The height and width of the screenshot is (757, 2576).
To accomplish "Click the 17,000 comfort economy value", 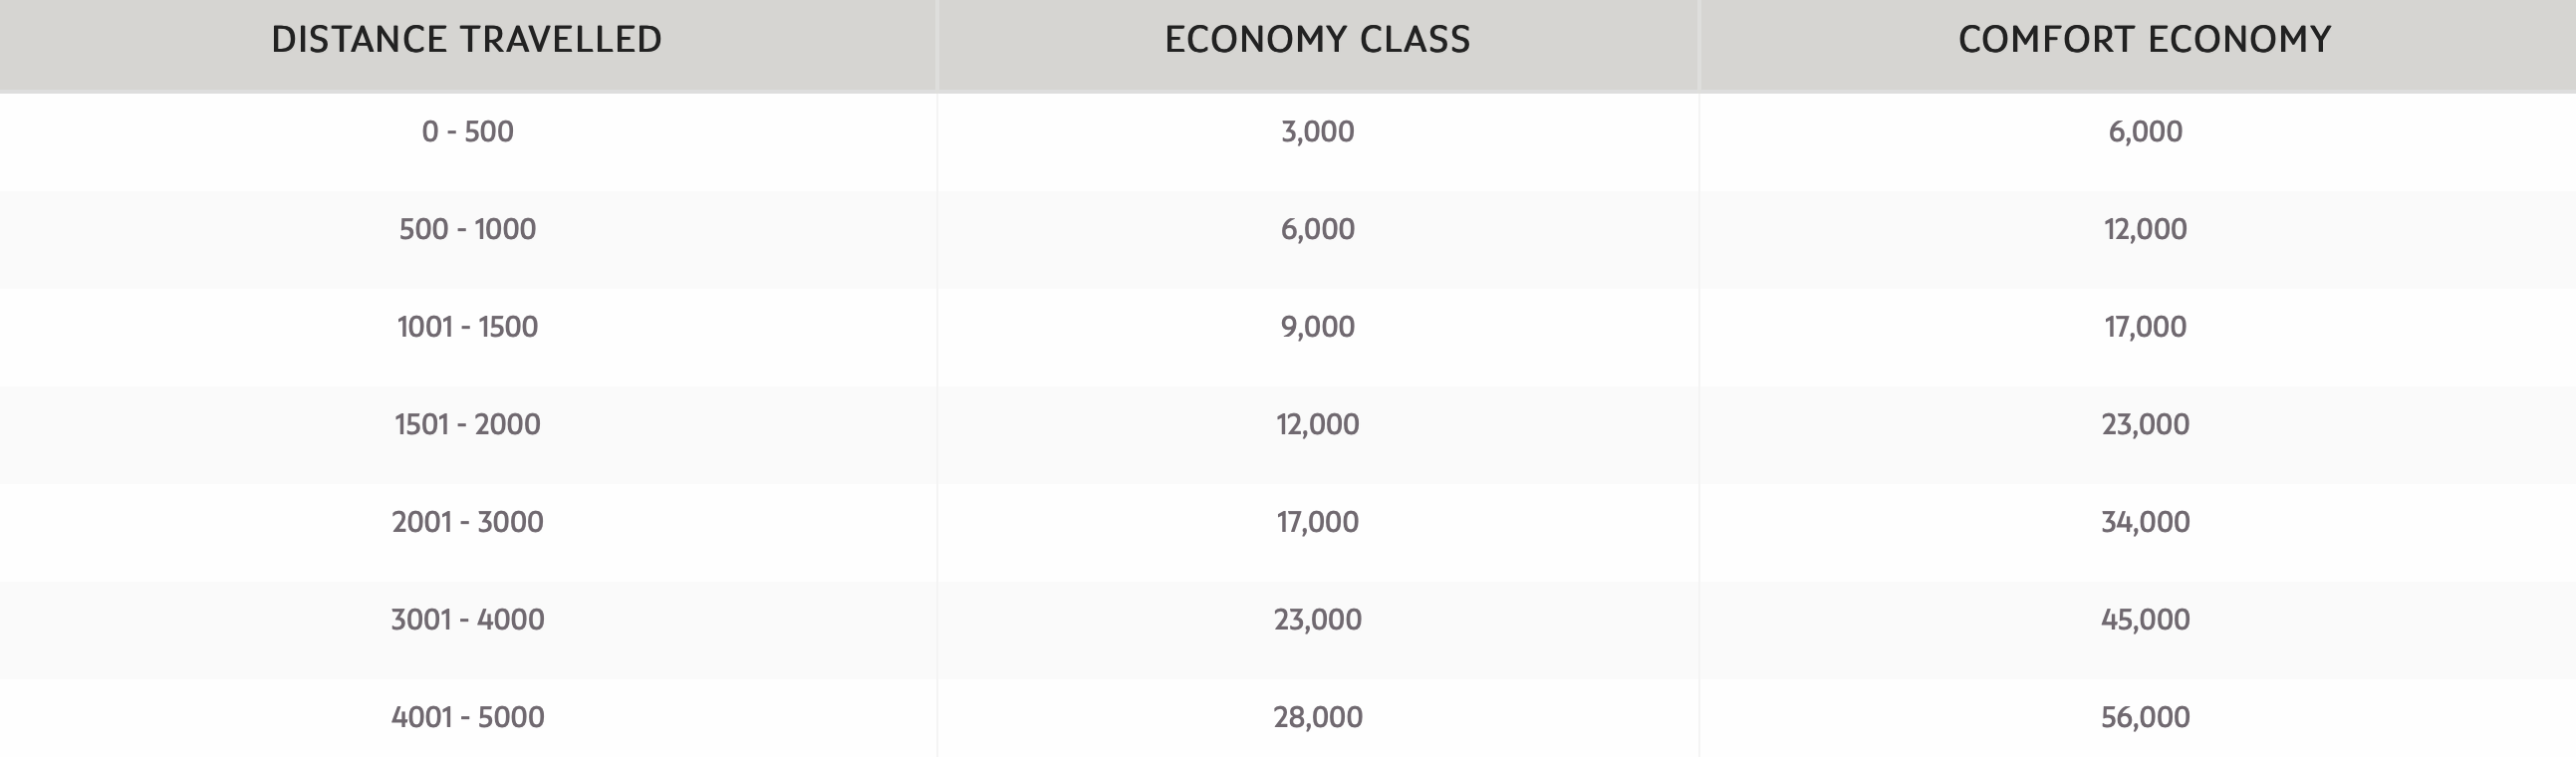I will pyautogui.click(x=2145, y=328).
